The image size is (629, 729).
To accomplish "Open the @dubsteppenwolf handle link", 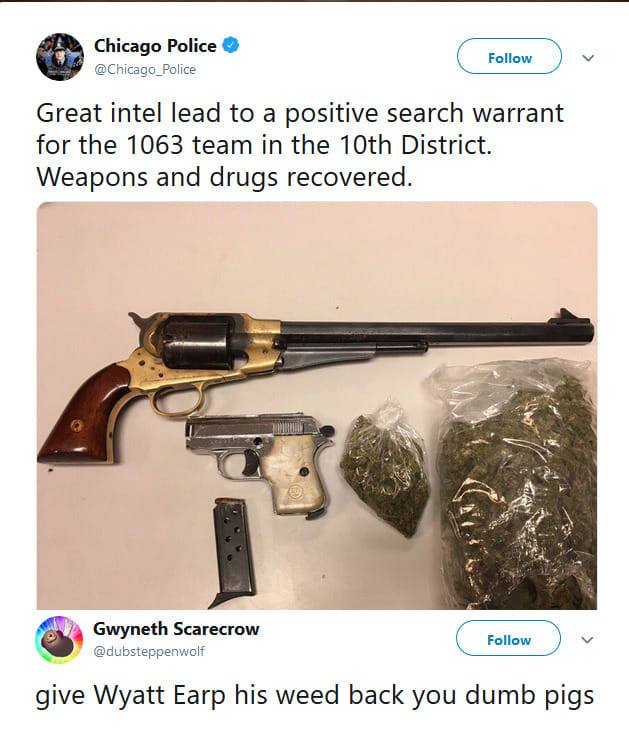I will click(x=149, y=651).
